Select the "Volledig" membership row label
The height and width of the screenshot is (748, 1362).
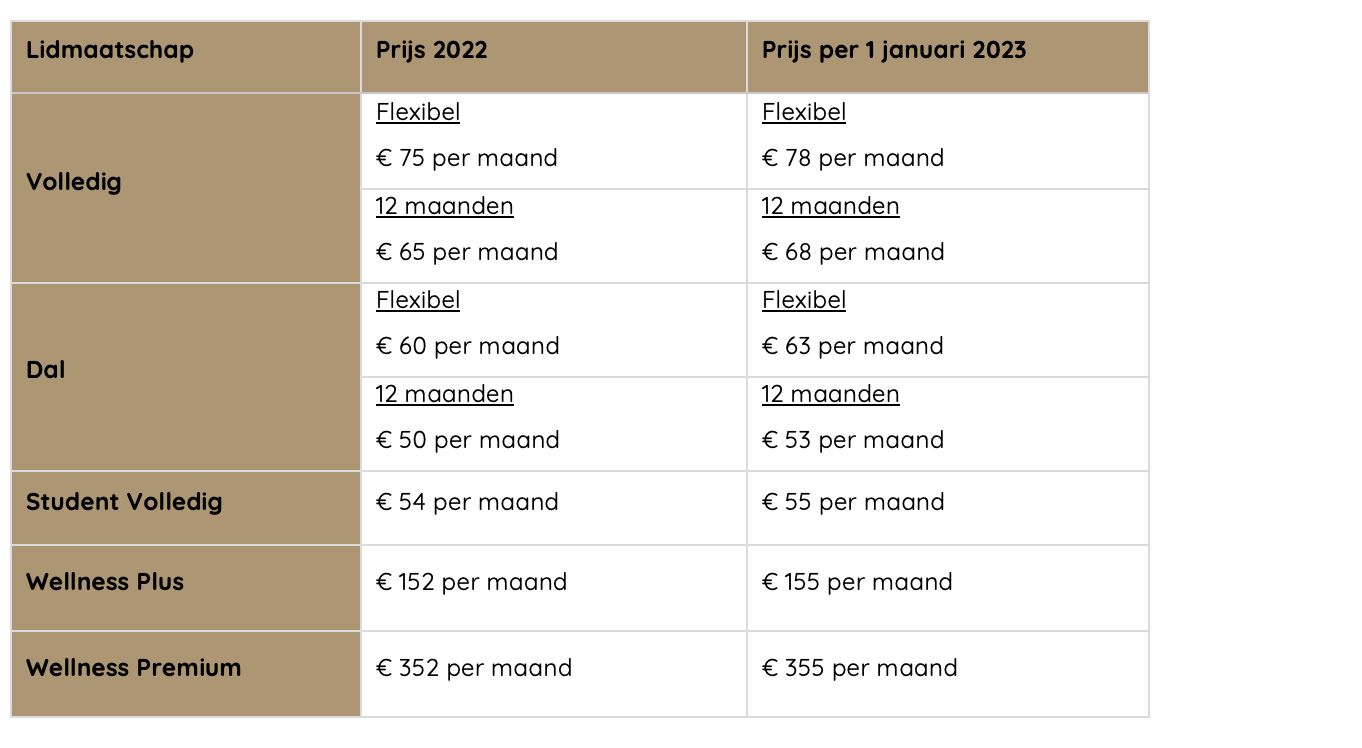click(74, 182)
